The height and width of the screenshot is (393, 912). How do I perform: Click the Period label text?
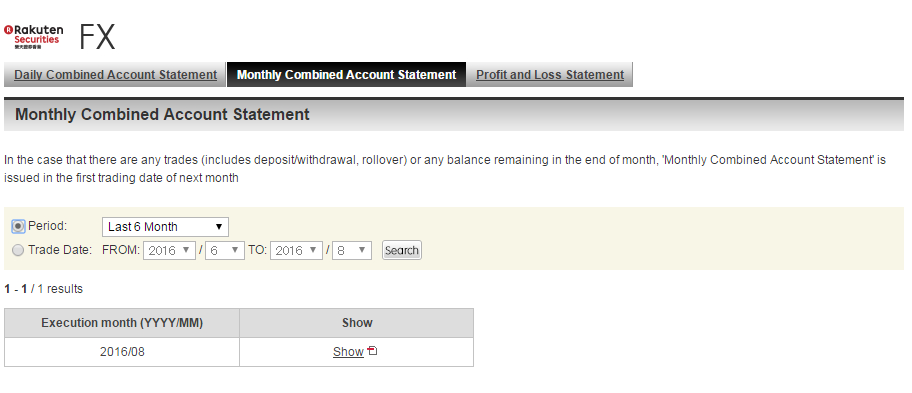click(x=48, y=226)
